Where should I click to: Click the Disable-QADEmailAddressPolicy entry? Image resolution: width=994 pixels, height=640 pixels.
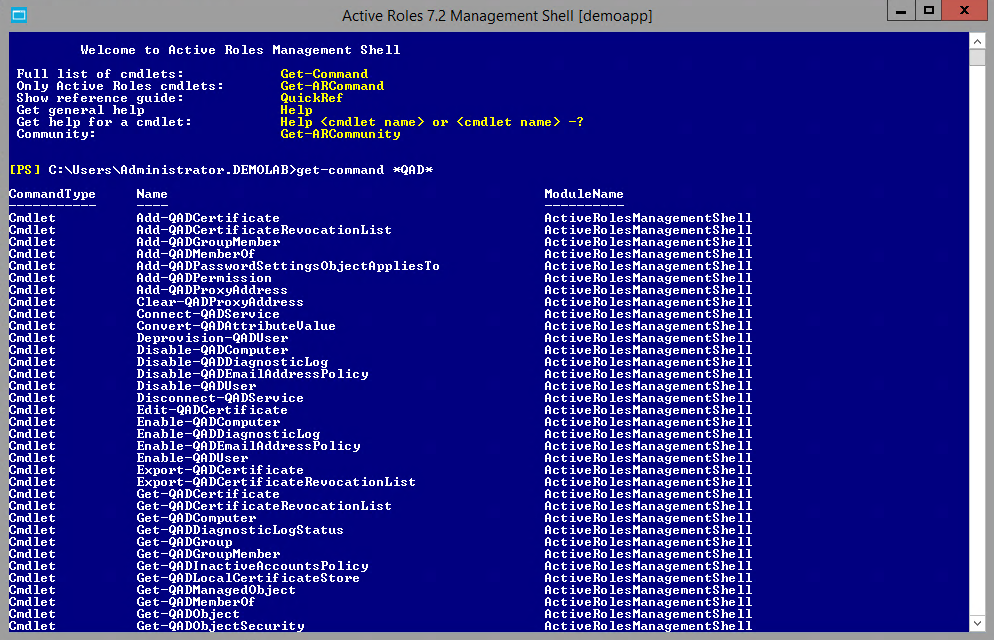click(252, 374)
